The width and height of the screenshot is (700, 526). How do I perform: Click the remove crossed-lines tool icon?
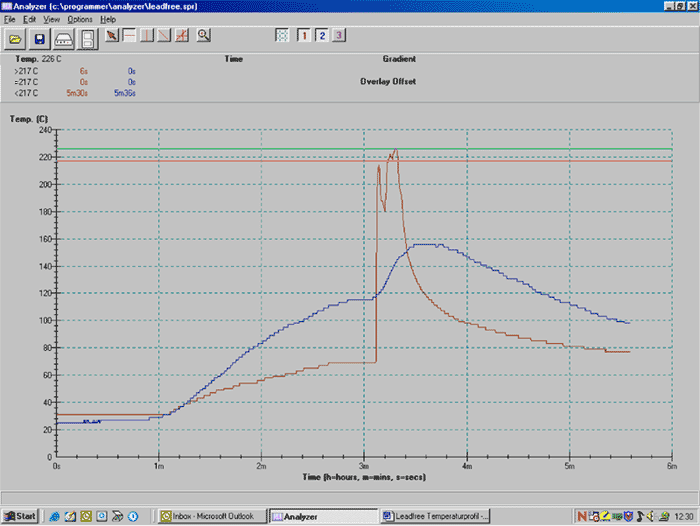tap(182, 35)
